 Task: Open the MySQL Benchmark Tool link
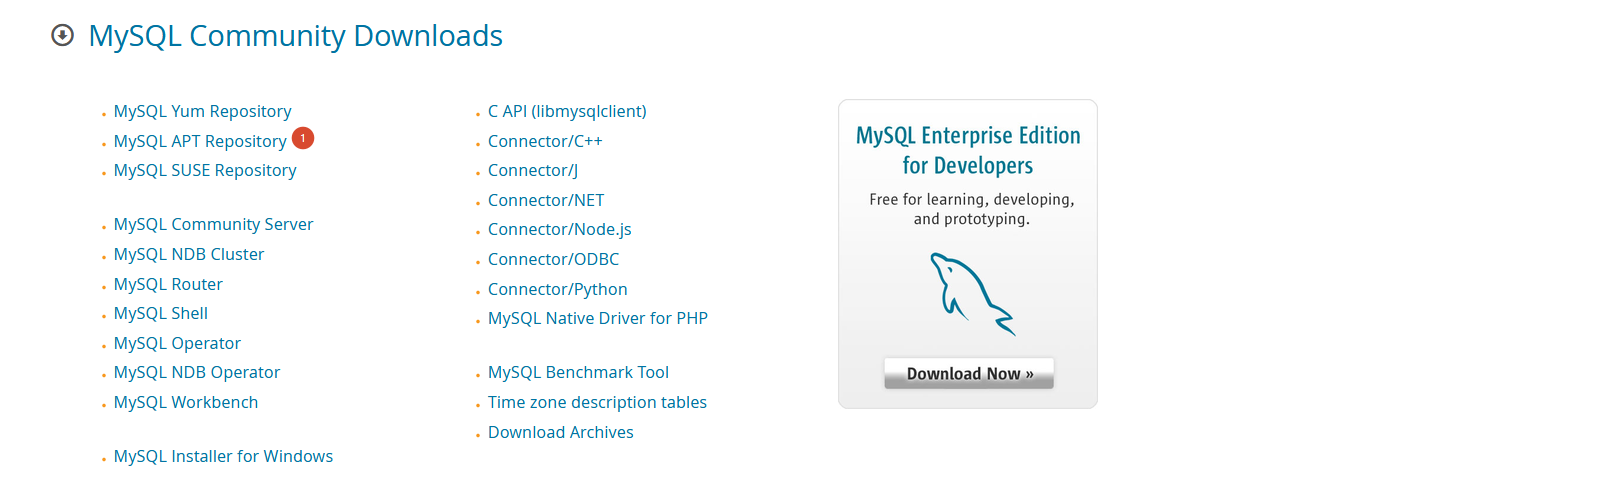(x=578, y=372)
